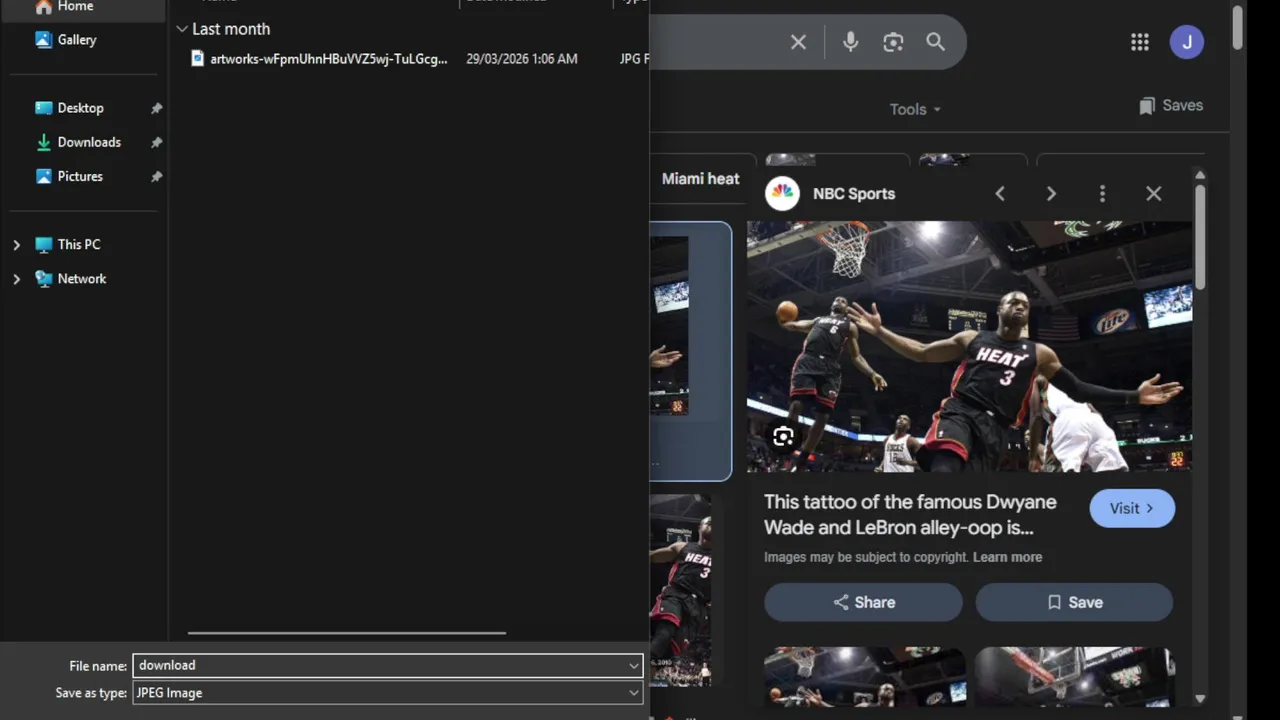The height and width of the screenshot is (720, 1280).
Task: Open the second-row result thumbnail of the Heat player
Action: pos(681,590)
